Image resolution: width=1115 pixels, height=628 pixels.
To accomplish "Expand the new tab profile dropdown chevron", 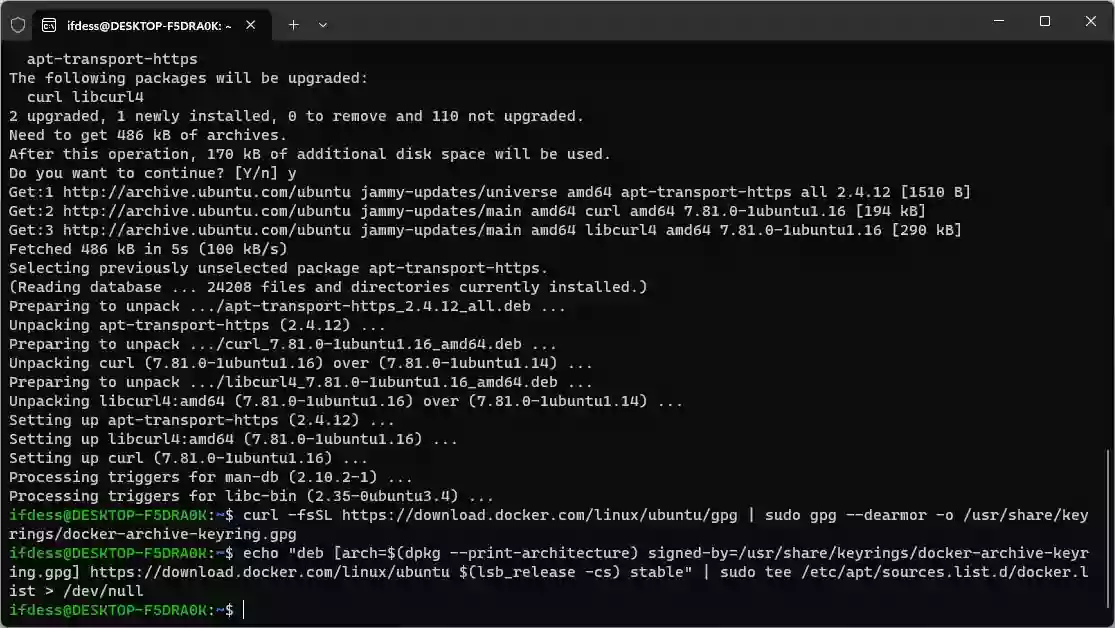I will tap(323, 25).
